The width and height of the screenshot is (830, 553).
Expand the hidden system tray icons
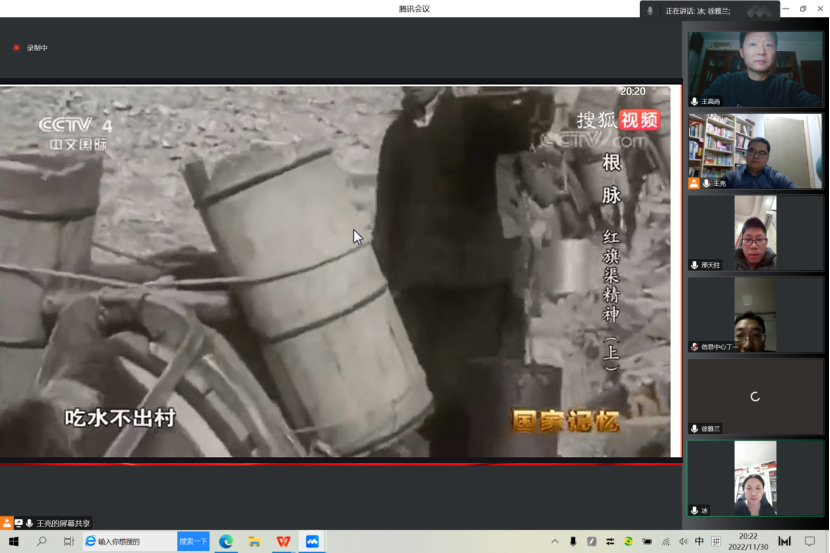[555, 541]
